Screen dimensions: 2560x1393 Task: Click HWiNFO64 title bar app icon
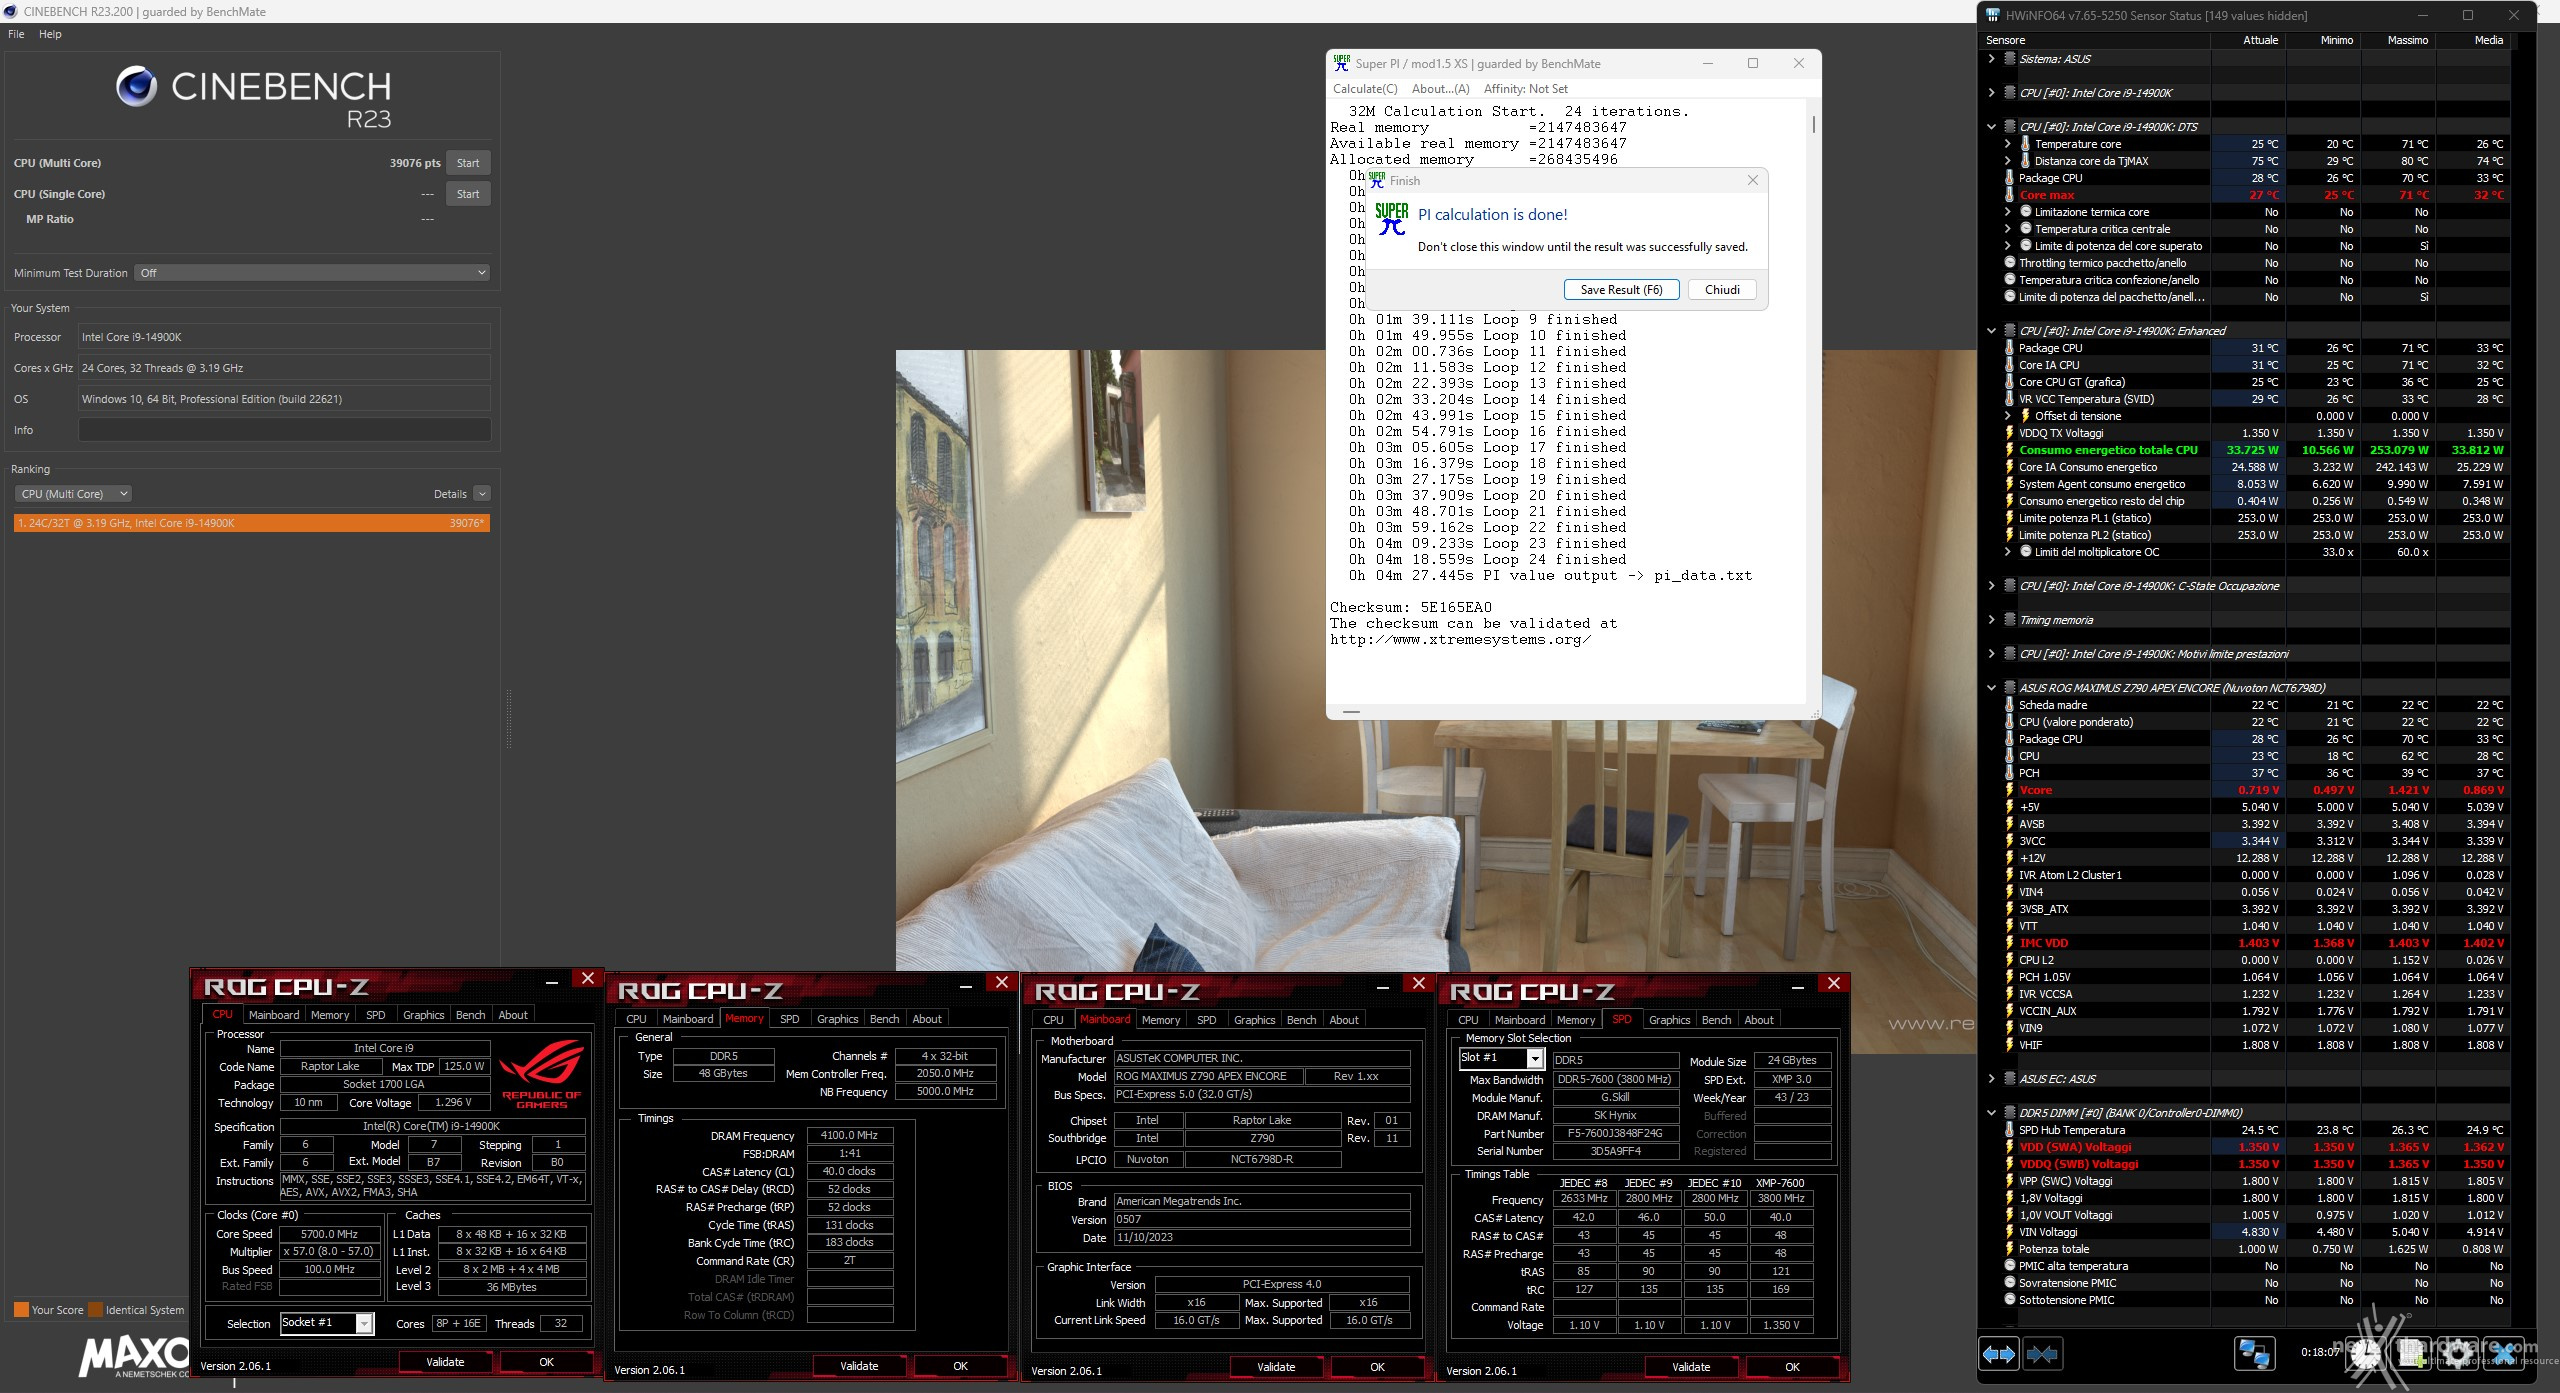click(1992, 15)
